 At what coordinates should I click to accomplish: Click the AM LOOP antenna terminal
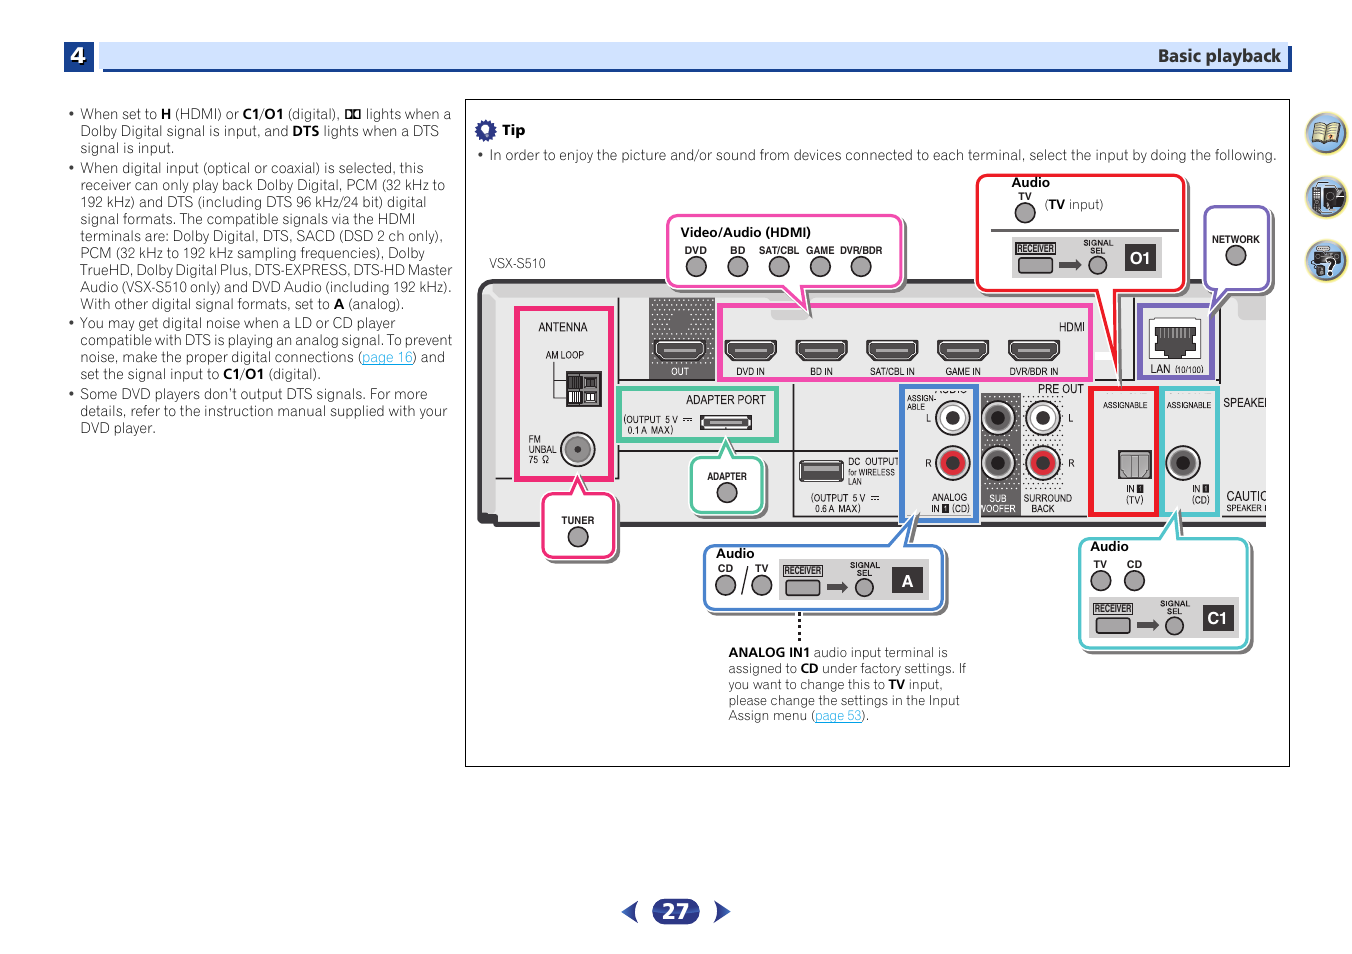[x=583, y=388]
